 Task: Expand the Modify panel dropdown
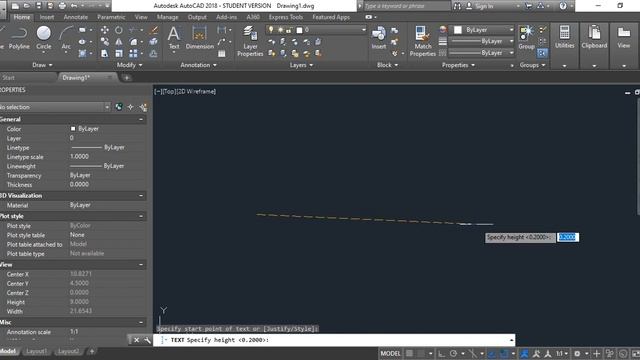pos(129,65)
